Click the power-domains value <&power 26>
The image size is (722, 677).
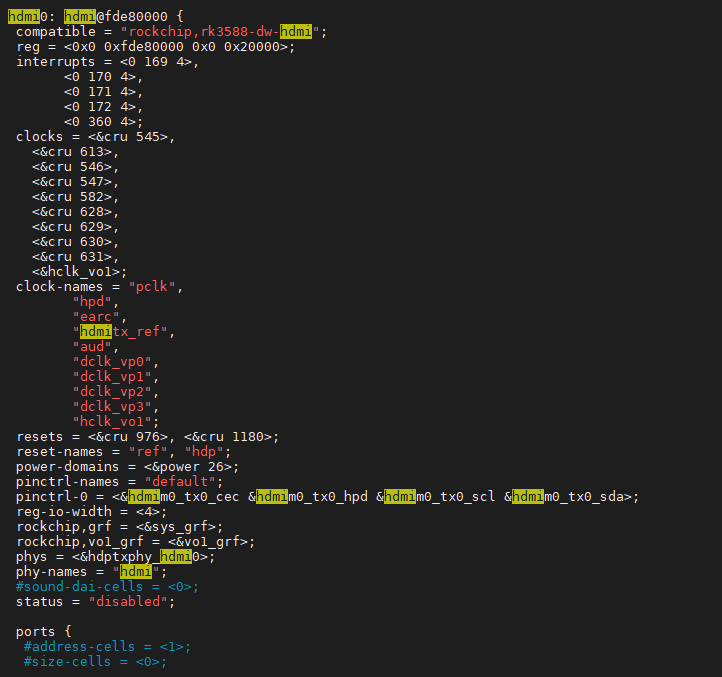point(188,467)
